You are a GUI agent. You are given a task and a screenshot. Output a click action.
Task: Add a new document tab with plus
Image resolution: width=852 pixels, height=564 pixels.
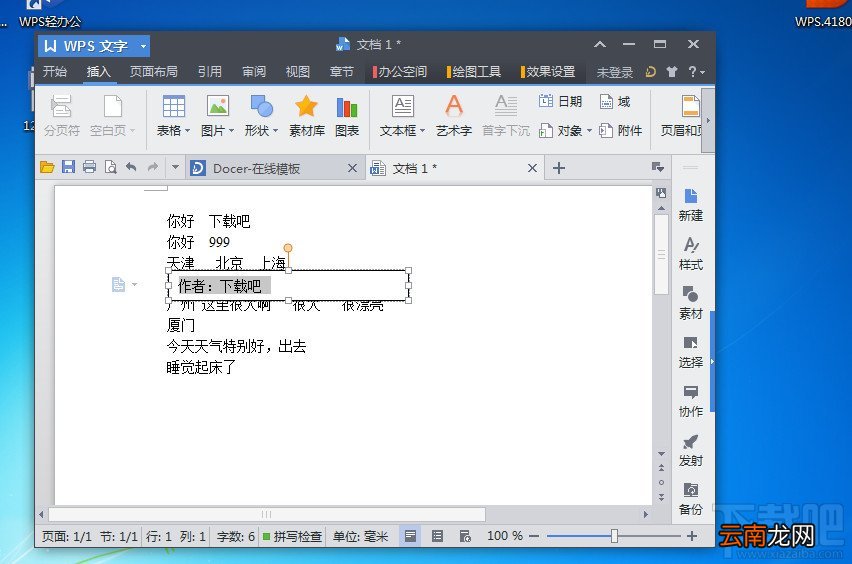(x=559, y=168)
